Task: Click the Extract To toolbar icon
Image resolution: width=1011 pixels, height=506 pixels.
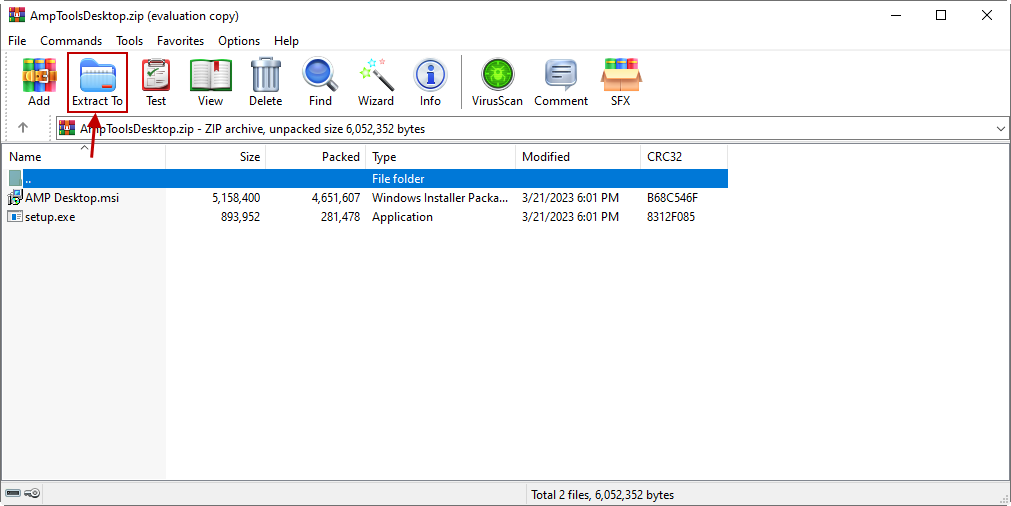Action: click(97, 82)
